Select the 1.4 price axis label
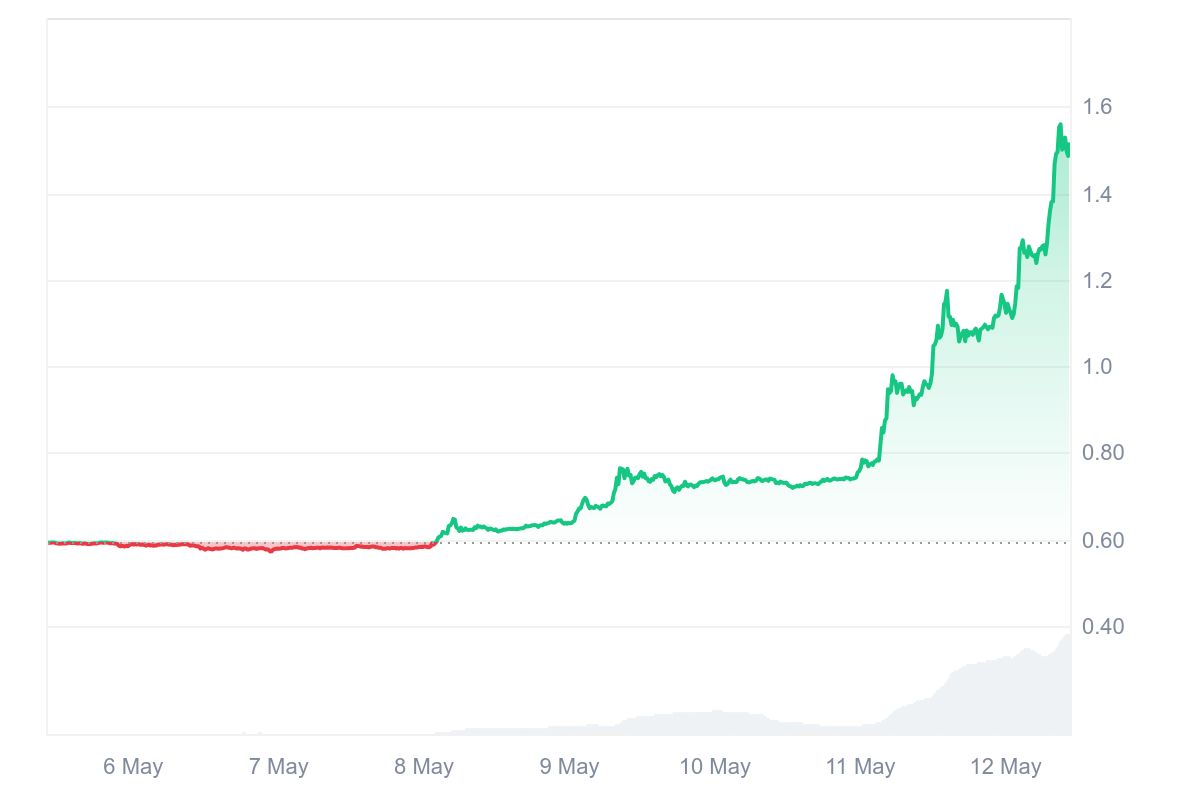Image resolution: width=1200 pixels, height=800 pixels. coord(1097,194)
